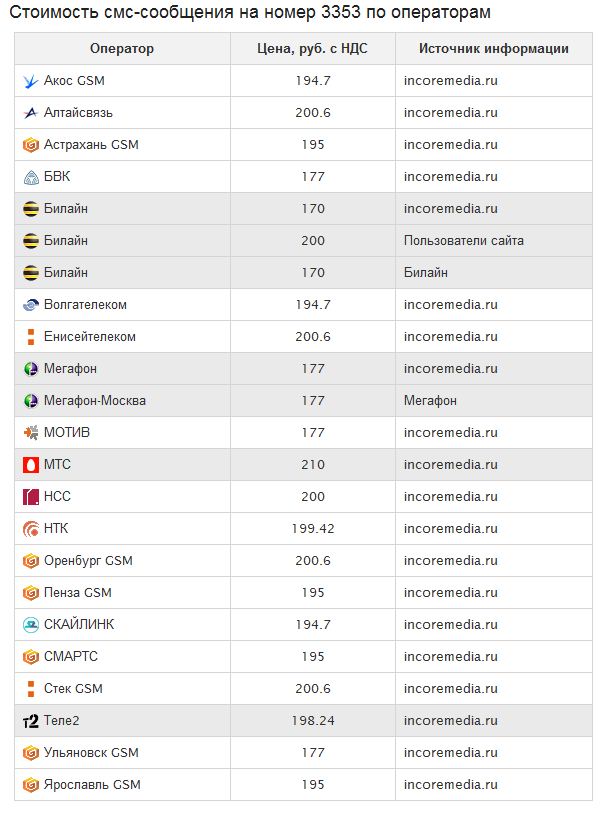This screenshot has width=614, height=817.
Task: Click the Цена, руб. с НДС header
Action: tap(312, 49)
